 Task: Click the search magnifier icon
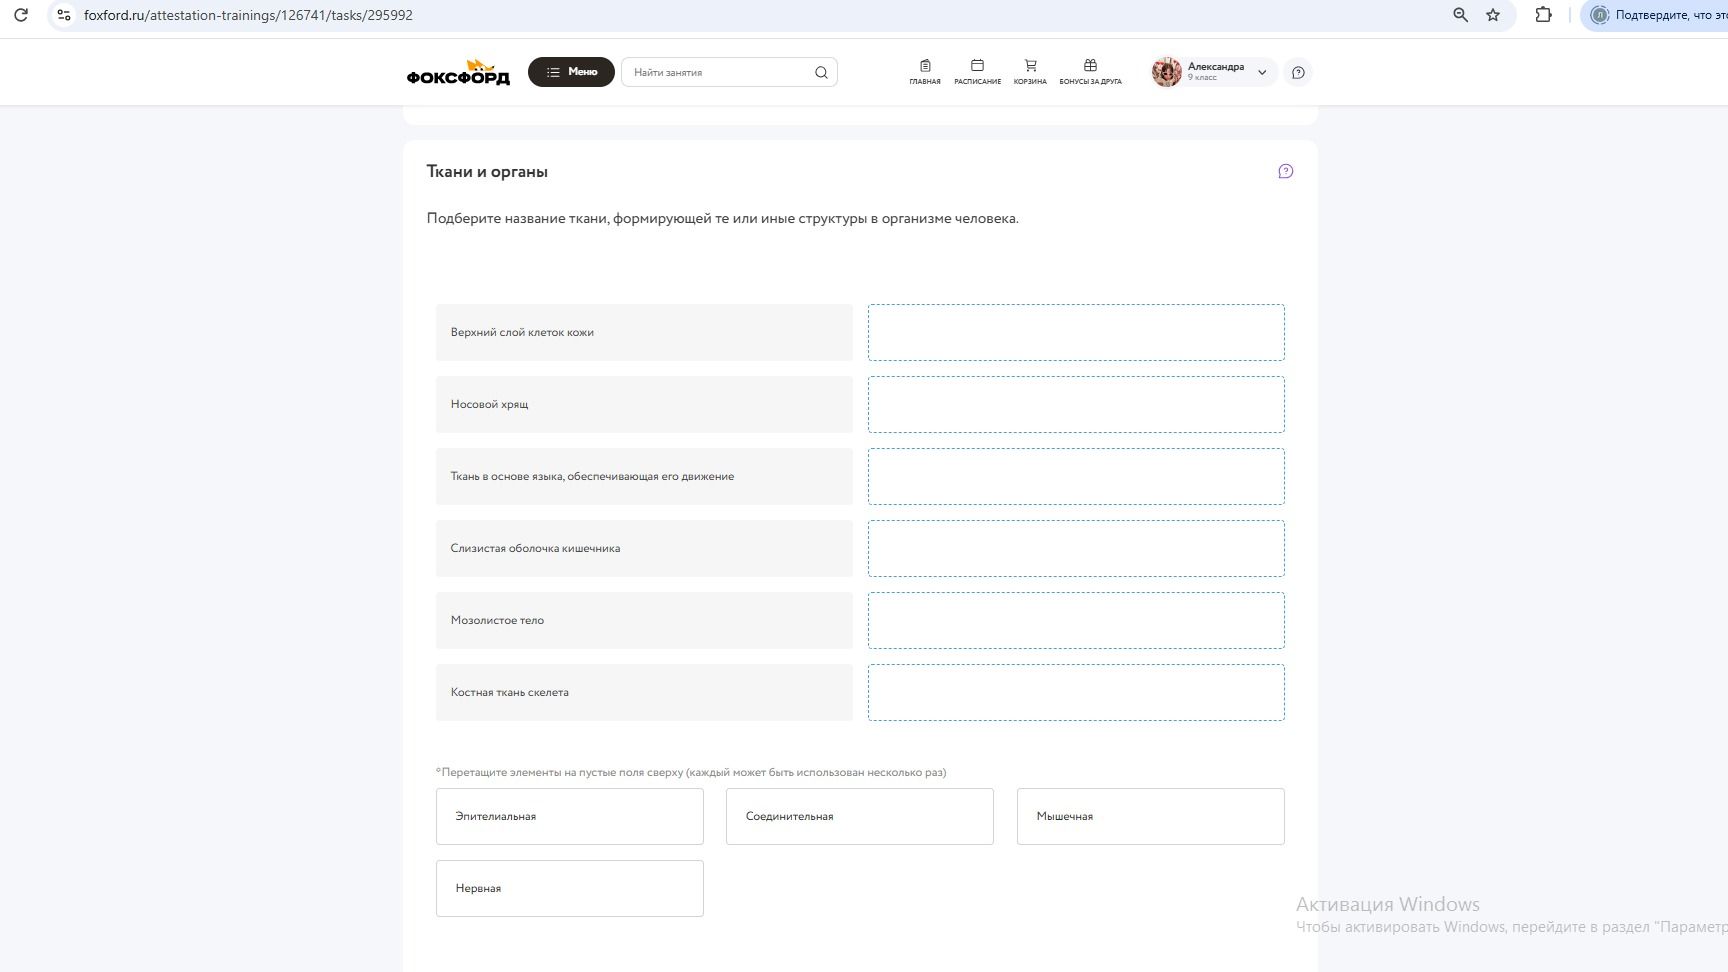point(821,72)
